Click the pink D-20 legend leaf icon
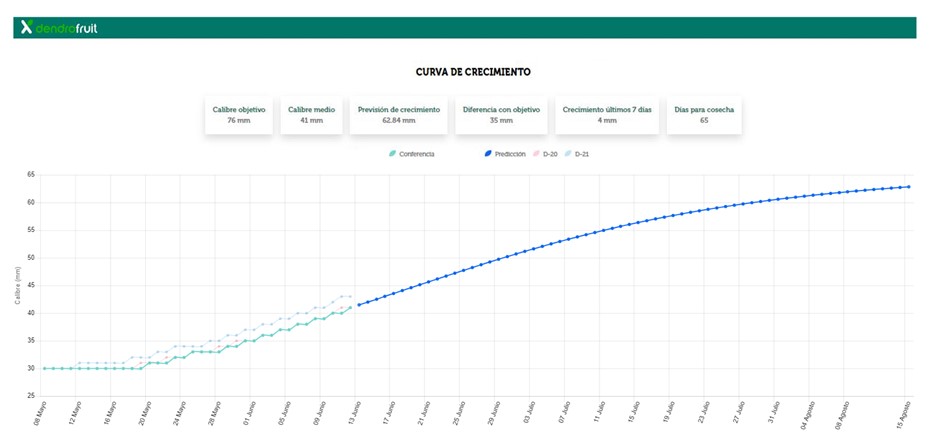 click(x=536, y=154)
